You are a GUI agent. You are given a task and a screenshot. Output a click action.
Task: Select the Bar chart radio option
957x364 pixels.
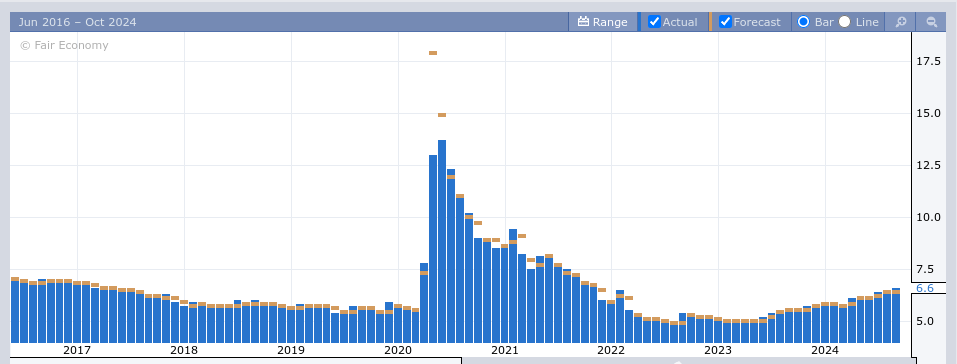click(803, 22)
